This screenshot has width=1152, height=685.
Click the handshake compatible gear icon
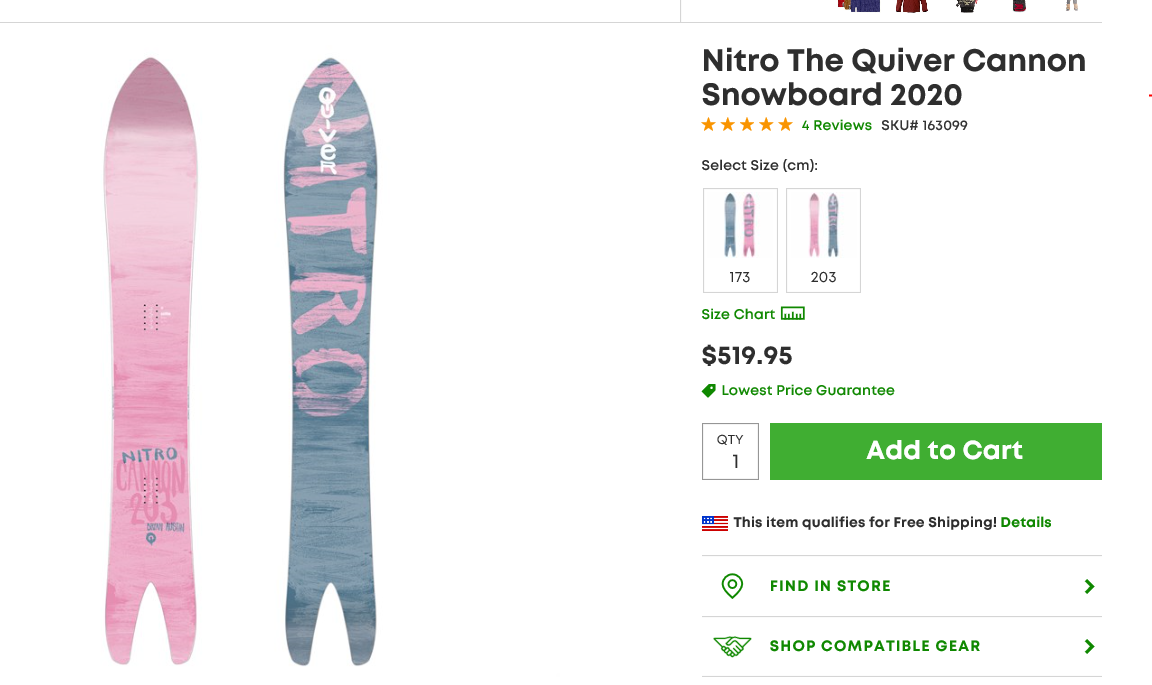click(x=732, y=646)
